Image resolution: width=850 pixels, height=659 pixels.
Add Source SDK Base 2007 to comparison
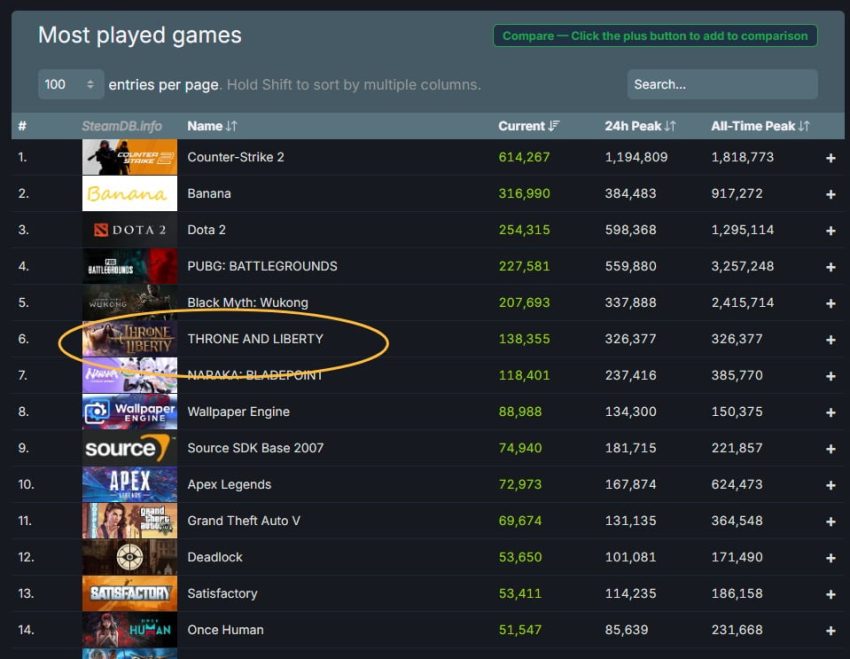(830, 449)
